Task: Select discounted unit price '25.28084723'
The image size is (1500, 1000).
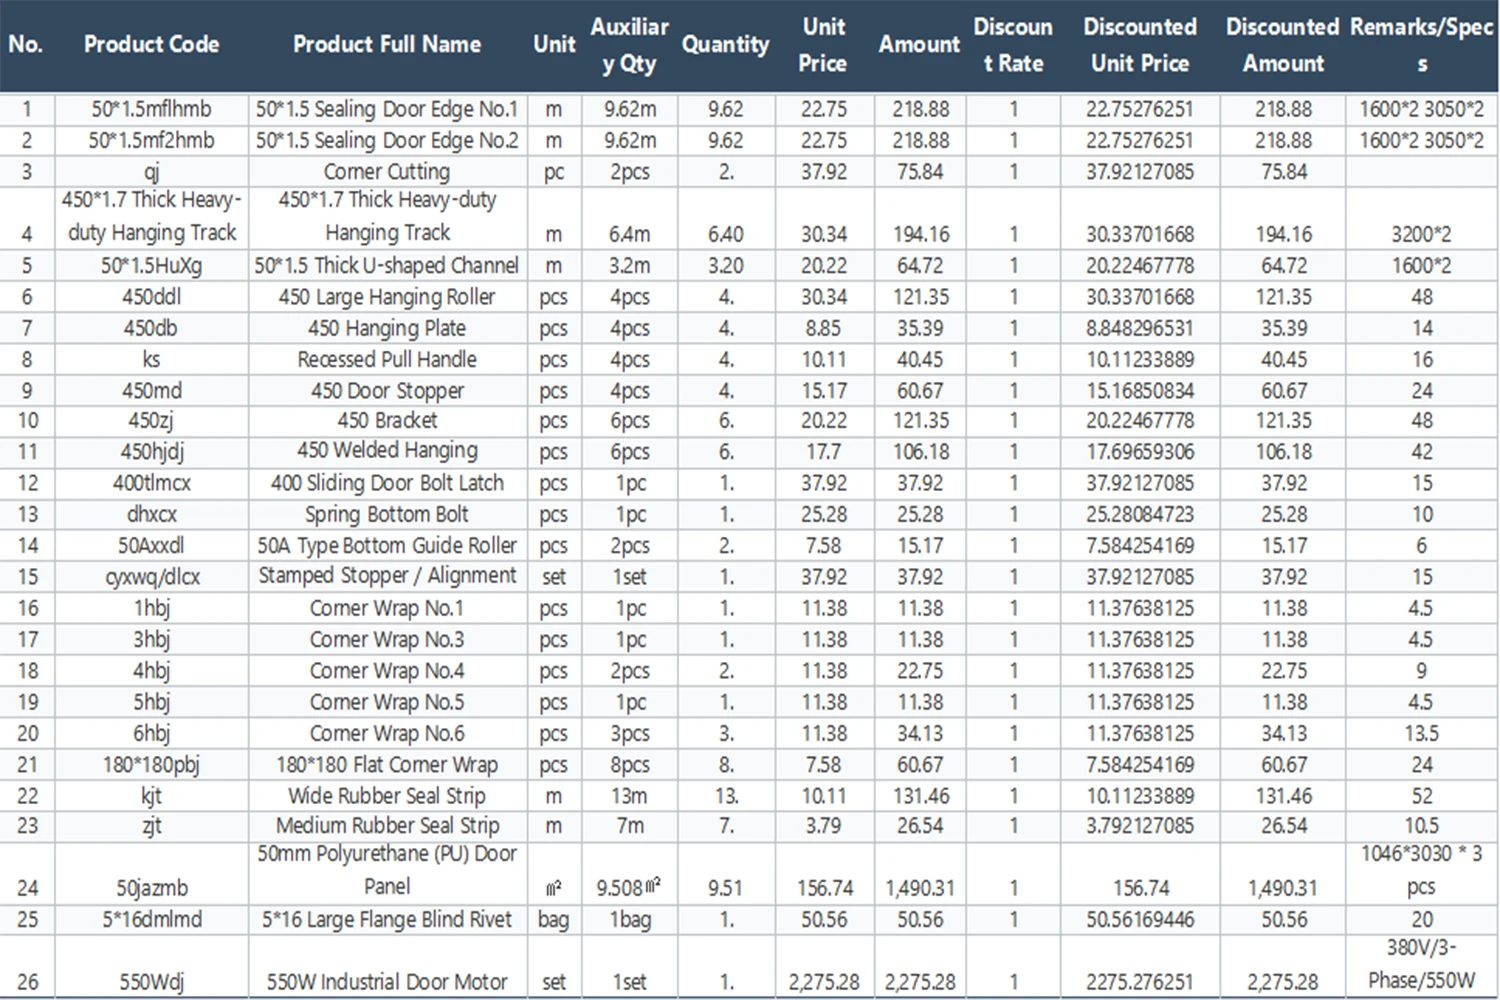Action: (1140, 515)
